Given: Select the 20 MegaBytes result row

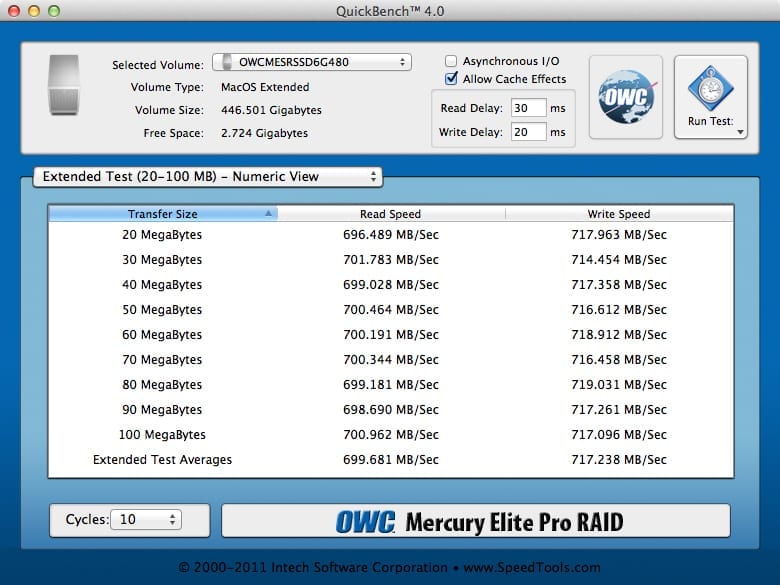Looking at the screenshot, I should click(x=390, y=235).
